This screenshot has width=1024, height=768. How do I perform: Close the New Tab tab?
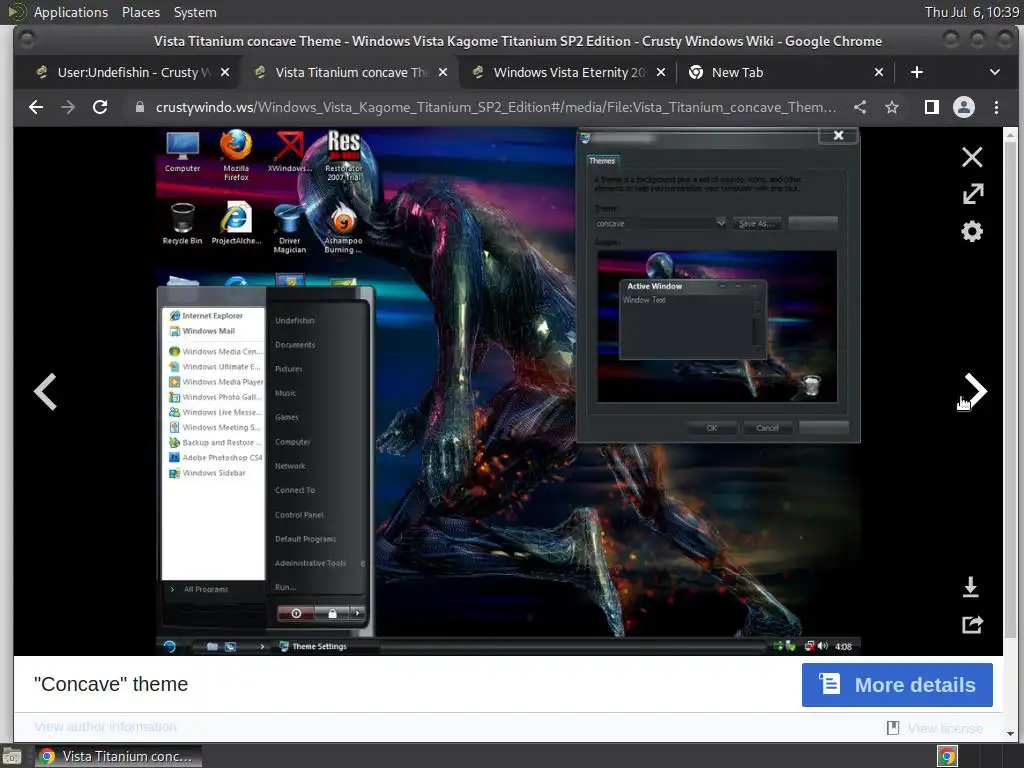click(879, 72)
